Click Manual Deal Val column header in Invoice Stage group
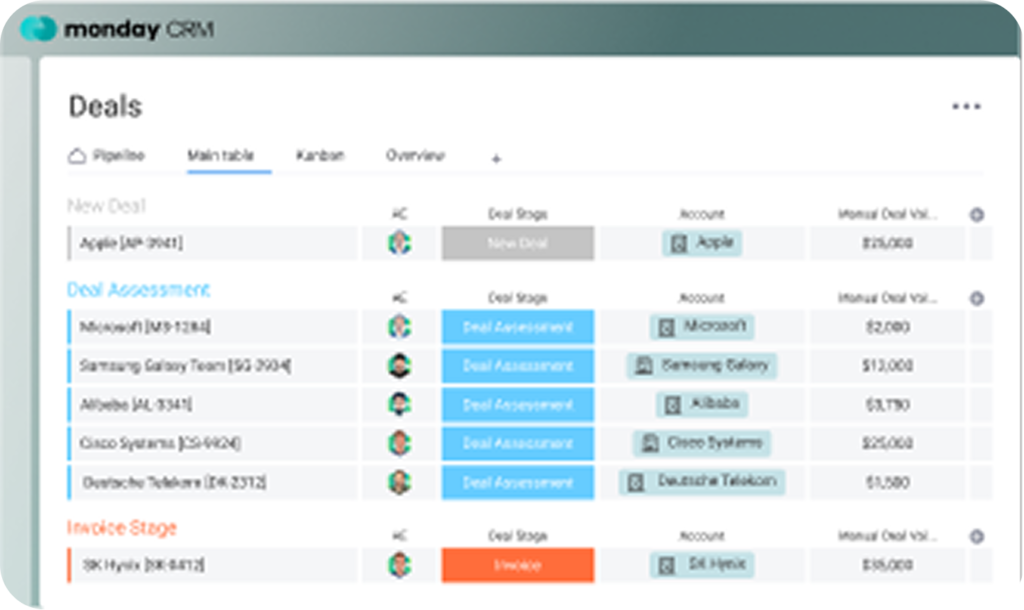1024x610 pixels. coord(888,536)
